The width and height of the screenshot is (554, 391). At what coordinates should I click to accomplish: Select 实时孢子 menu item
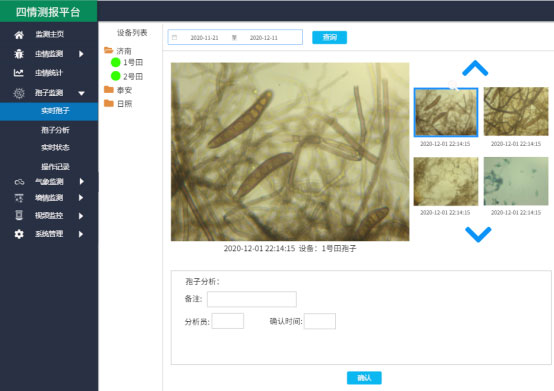point(49,111)
